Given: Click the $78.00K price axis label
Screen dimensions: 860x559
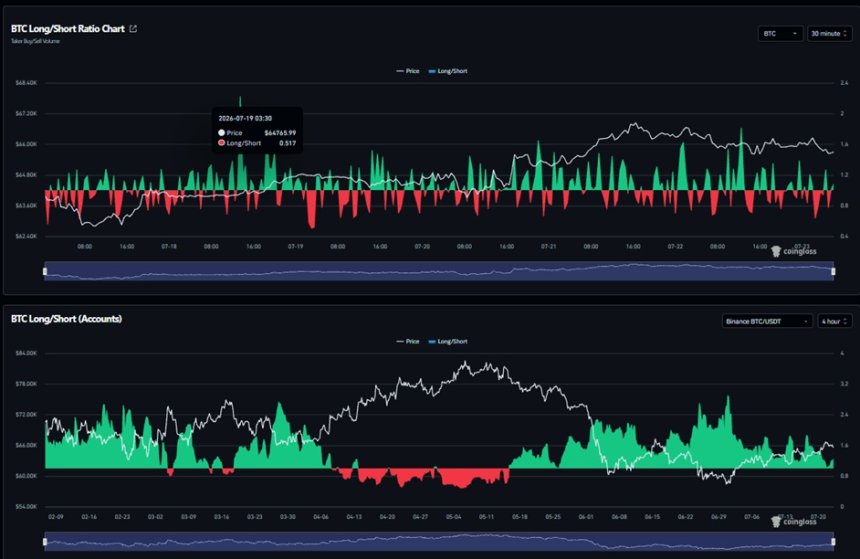Looking at the screenshot, I should coord(26,384).
